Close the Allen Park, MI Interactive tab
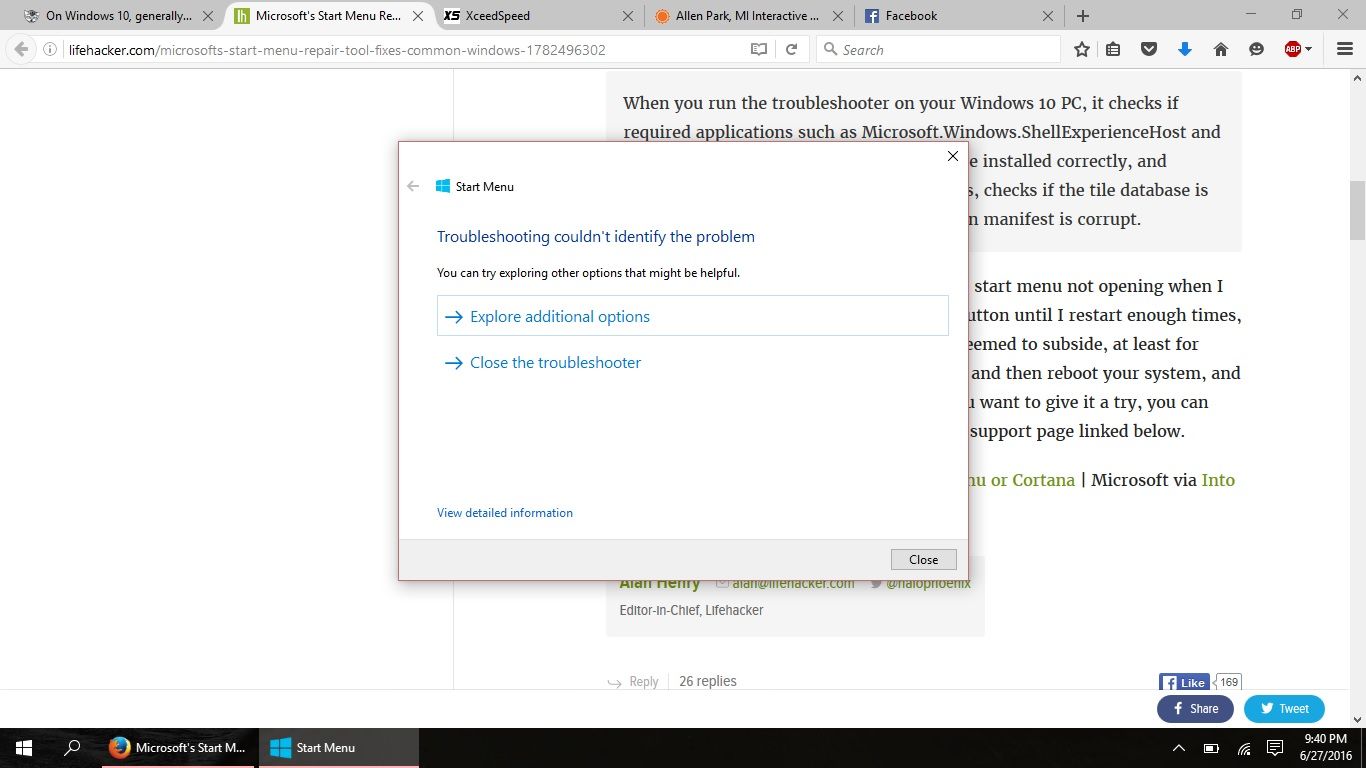This screenshot has width=1366, height=768. click(838, 16)
